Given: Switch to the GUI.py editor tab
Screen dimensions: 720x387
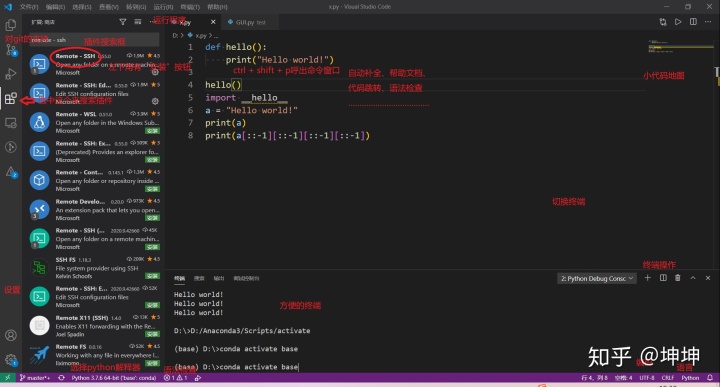Looking at the screenshot, I should point(250,22).
